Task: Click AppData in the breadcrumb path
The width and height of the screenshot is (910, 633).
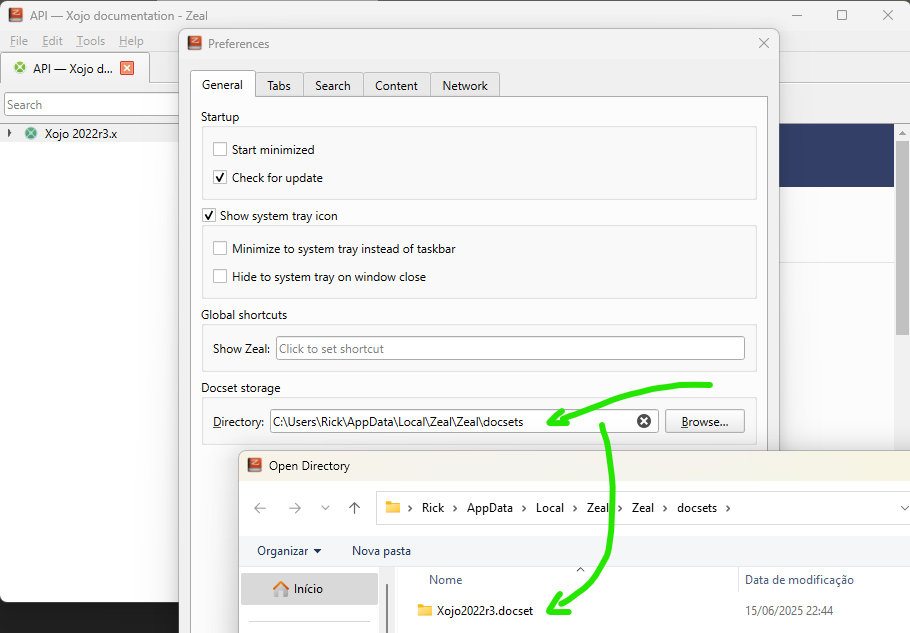Action: click(490, 508)
